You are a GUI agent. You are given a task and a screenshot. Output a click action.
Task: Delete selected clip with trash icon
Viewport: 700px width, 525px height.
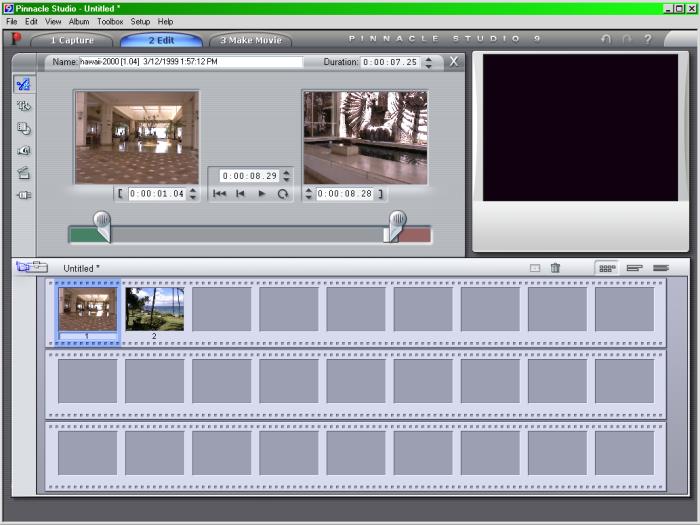[x=555, y=268]
